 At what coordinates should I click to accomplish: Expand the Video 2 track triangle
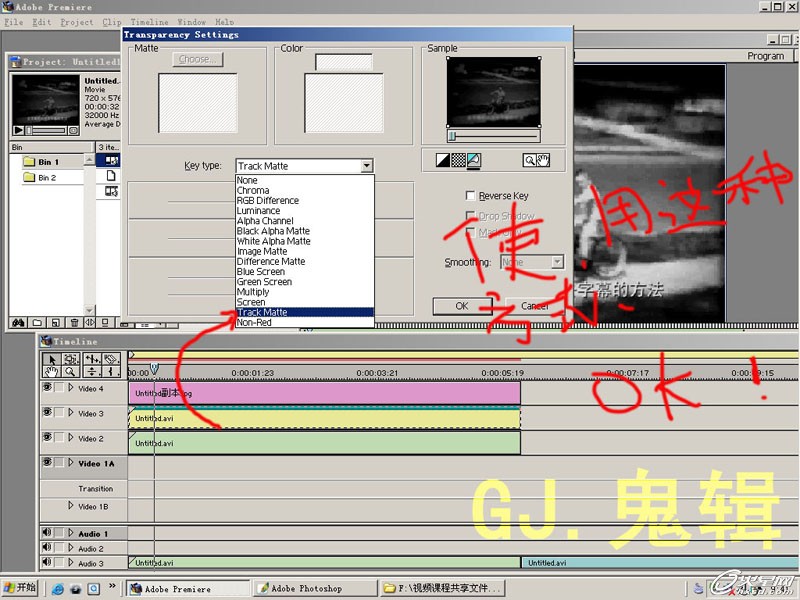coord(70,438)
